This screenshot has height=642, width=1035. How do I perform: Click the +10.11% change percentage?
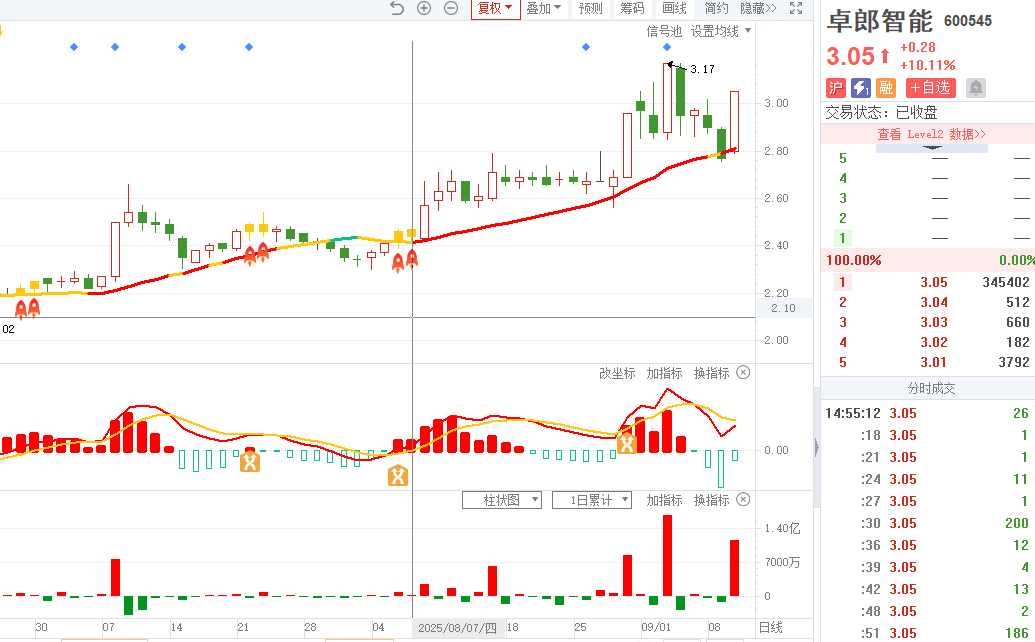tap(928, 65)
